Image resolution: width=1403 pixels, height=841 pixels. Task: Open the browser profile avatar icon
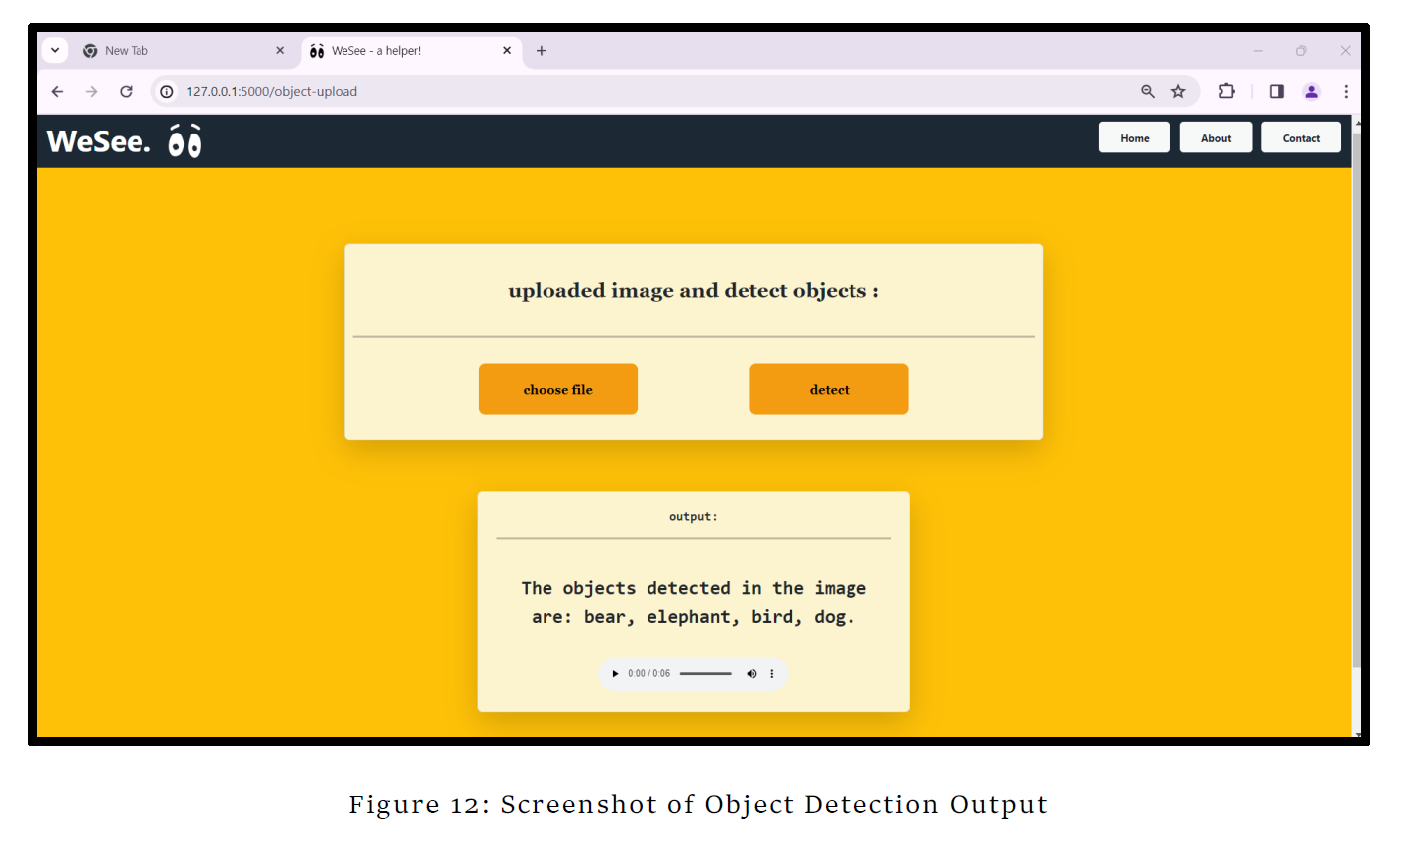(x=1311, y=91)
